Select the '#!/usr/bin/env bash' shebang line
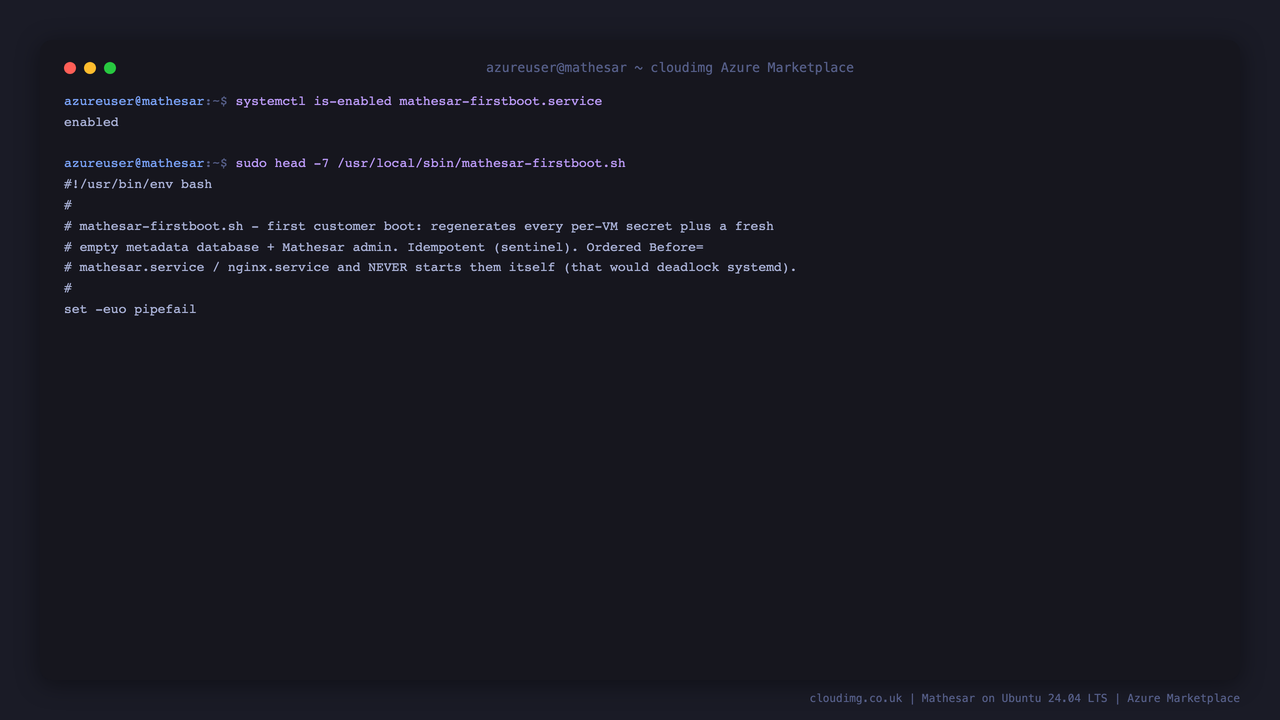 (x=138, y=184)
